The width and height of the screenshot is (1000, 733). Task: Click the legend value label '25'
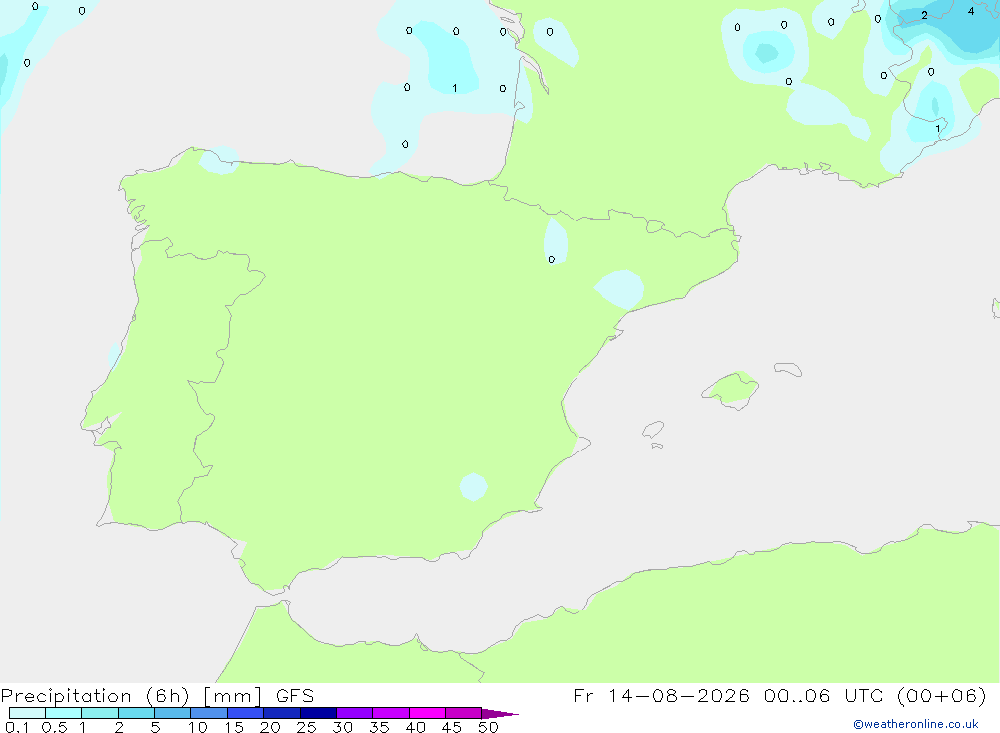tap(306, 727)
